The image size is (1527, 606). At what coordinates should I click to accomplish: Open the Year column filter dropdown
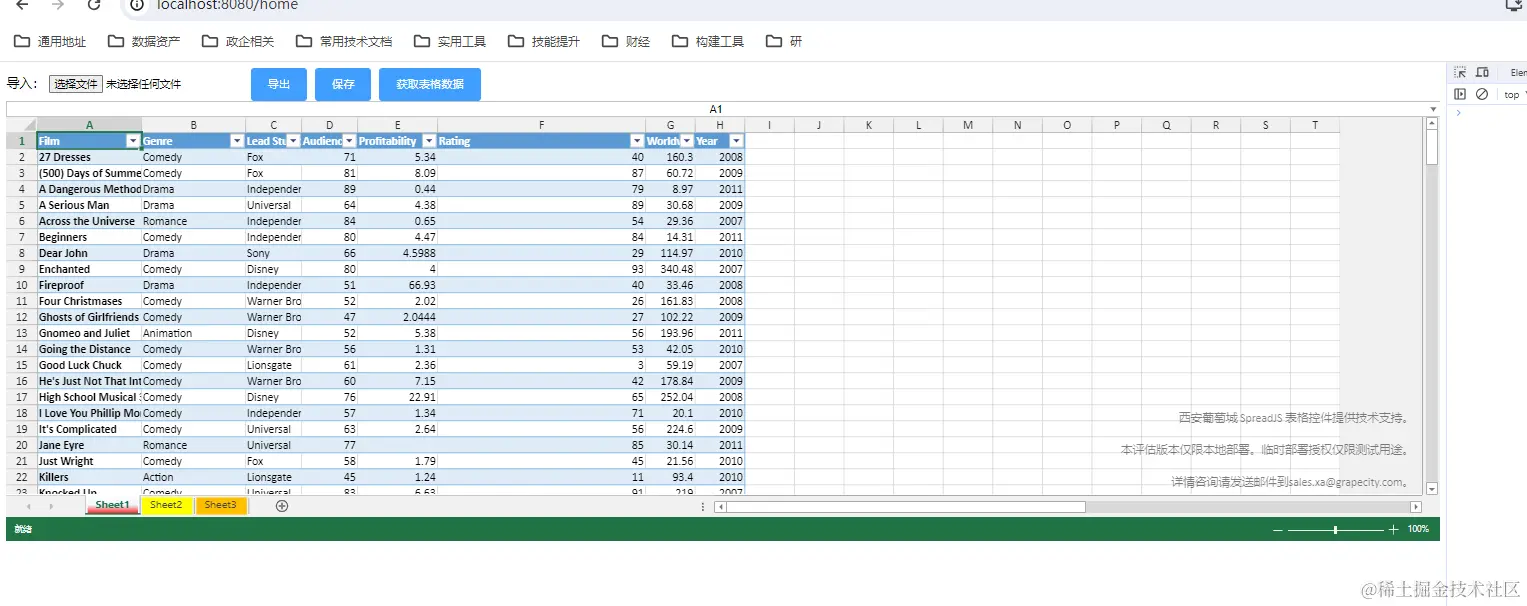pyautogui.click(x=737, y=141)
